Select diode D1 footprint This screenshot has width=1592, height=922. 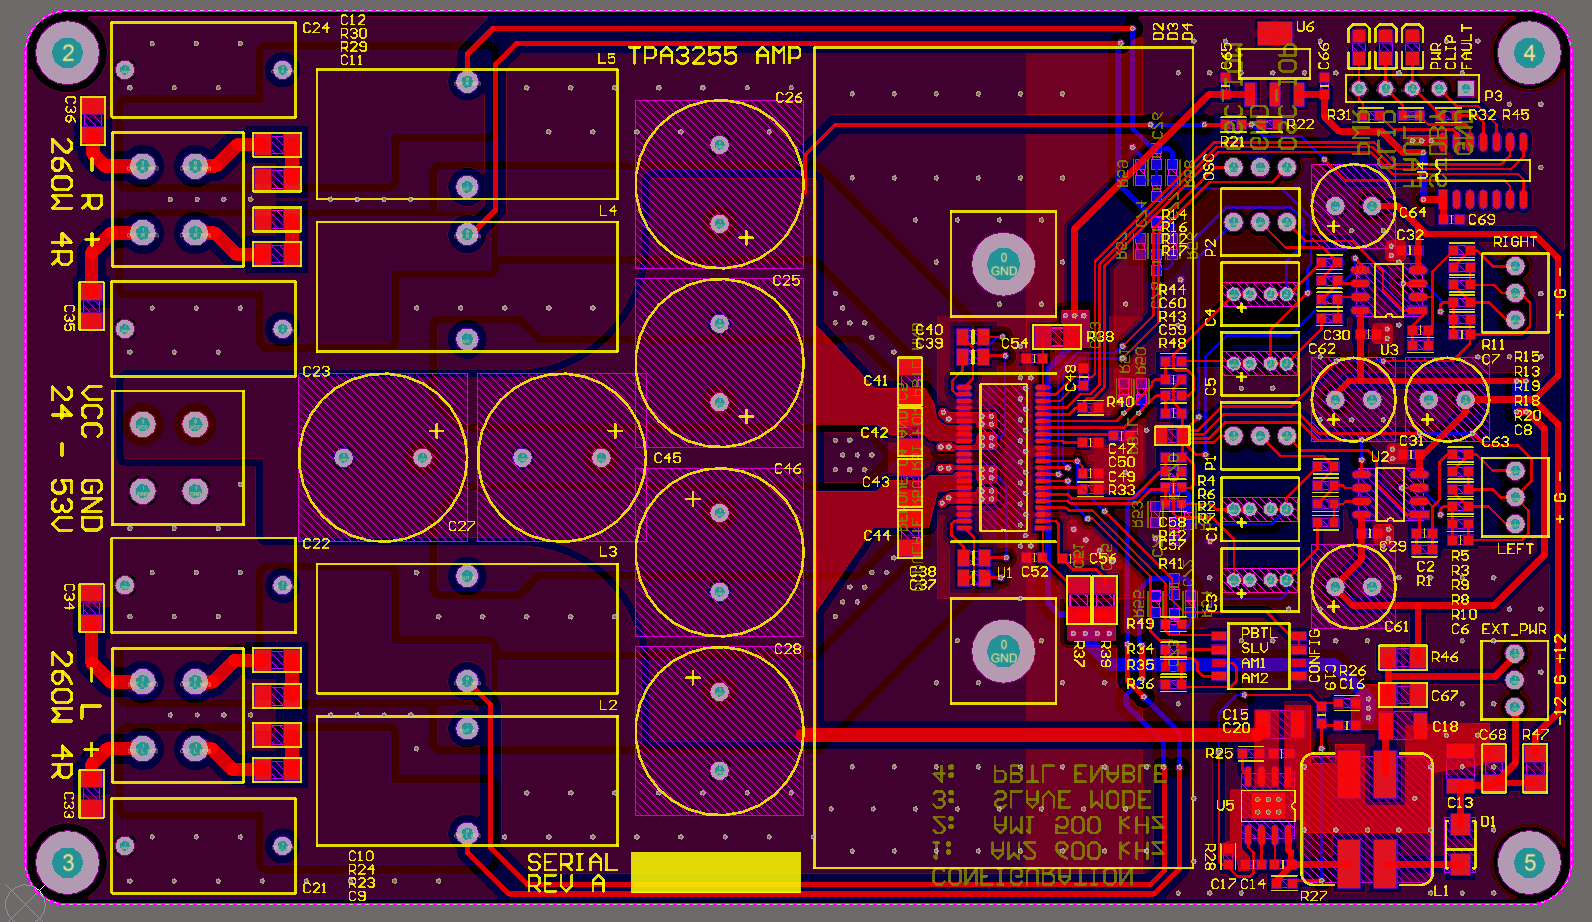tap(1460, 843)
